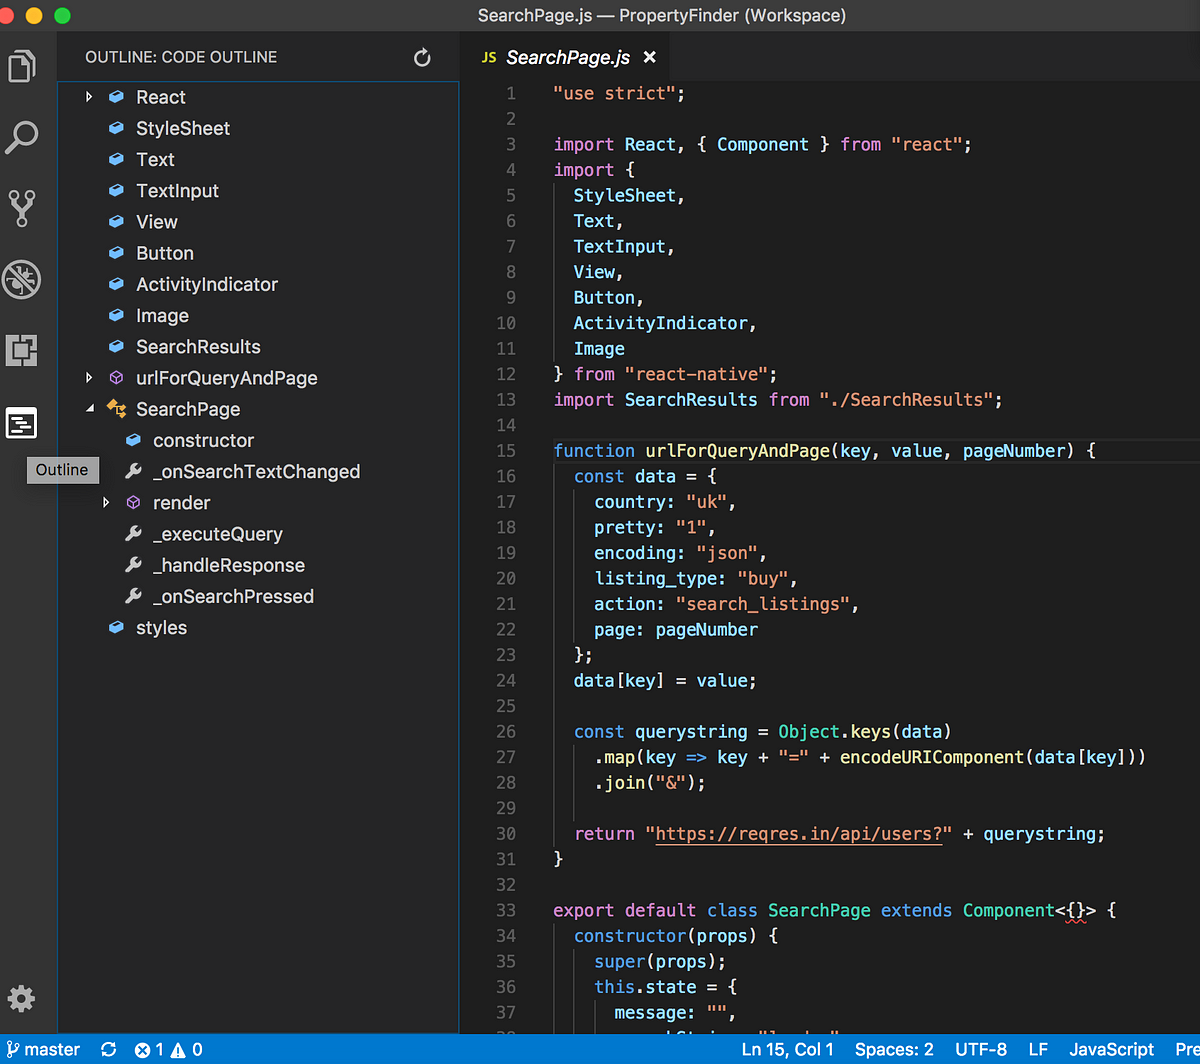Go to line via Ln 15, Col 1
1200x1064 pixels.
[788, 1050]
